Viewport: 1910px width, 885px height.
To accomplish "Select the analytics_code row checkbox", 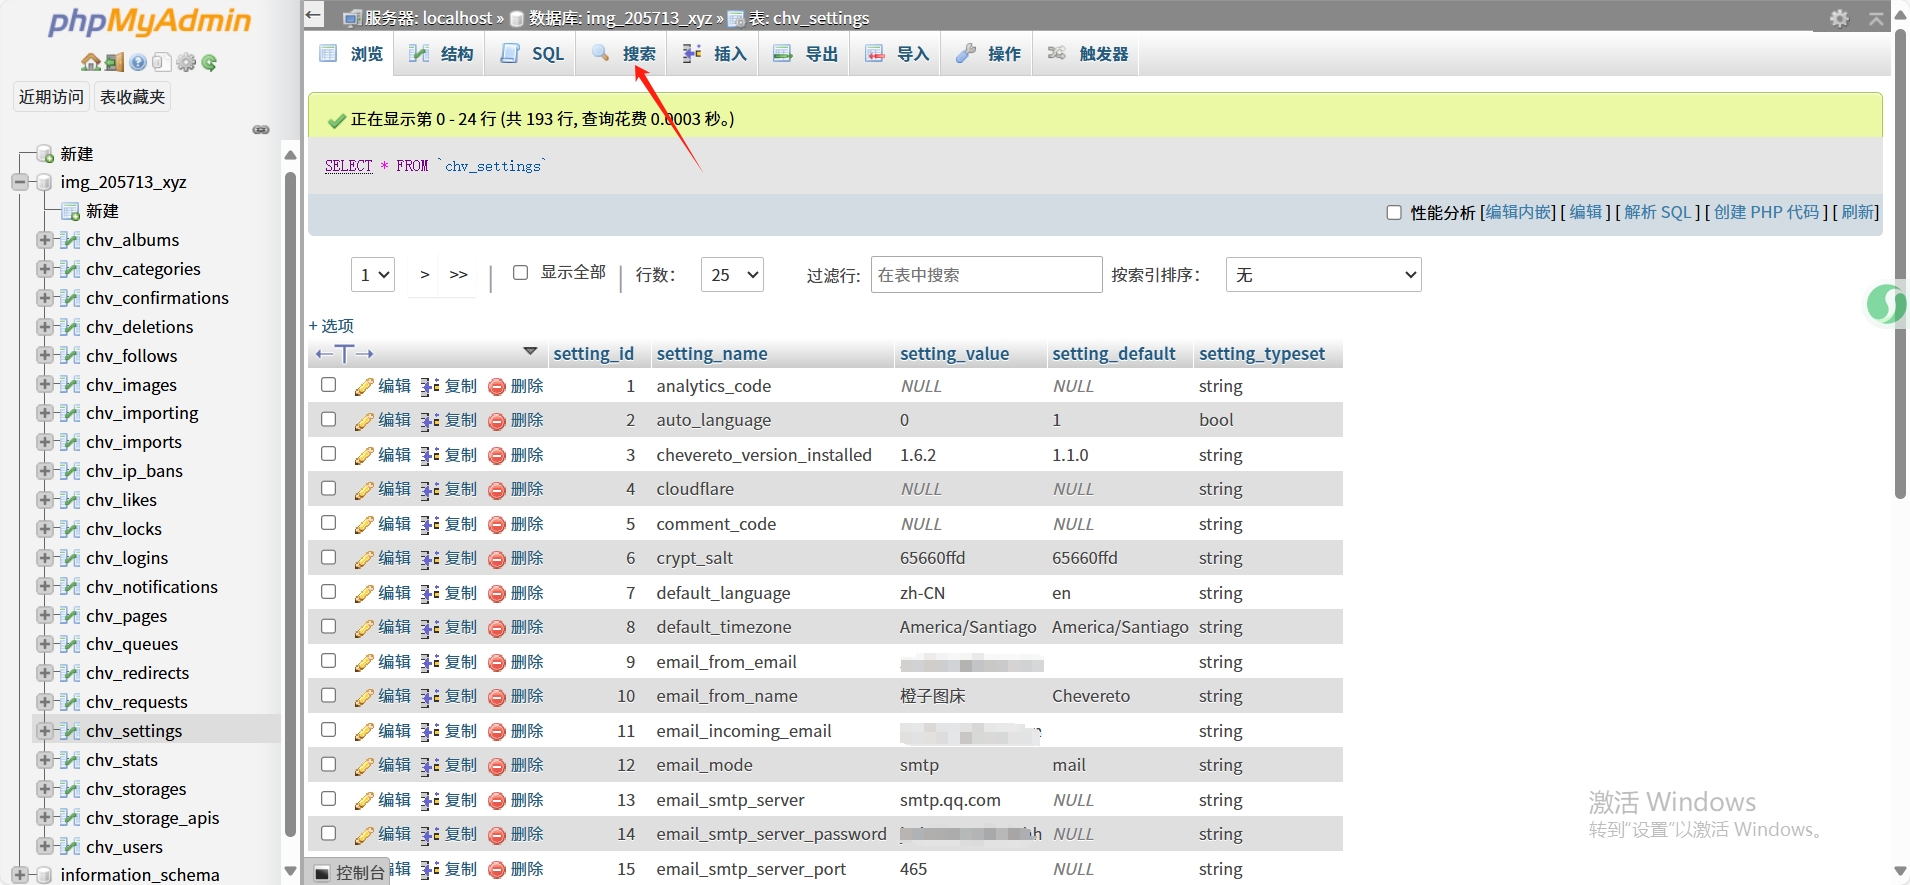I will tap(328, 385).
